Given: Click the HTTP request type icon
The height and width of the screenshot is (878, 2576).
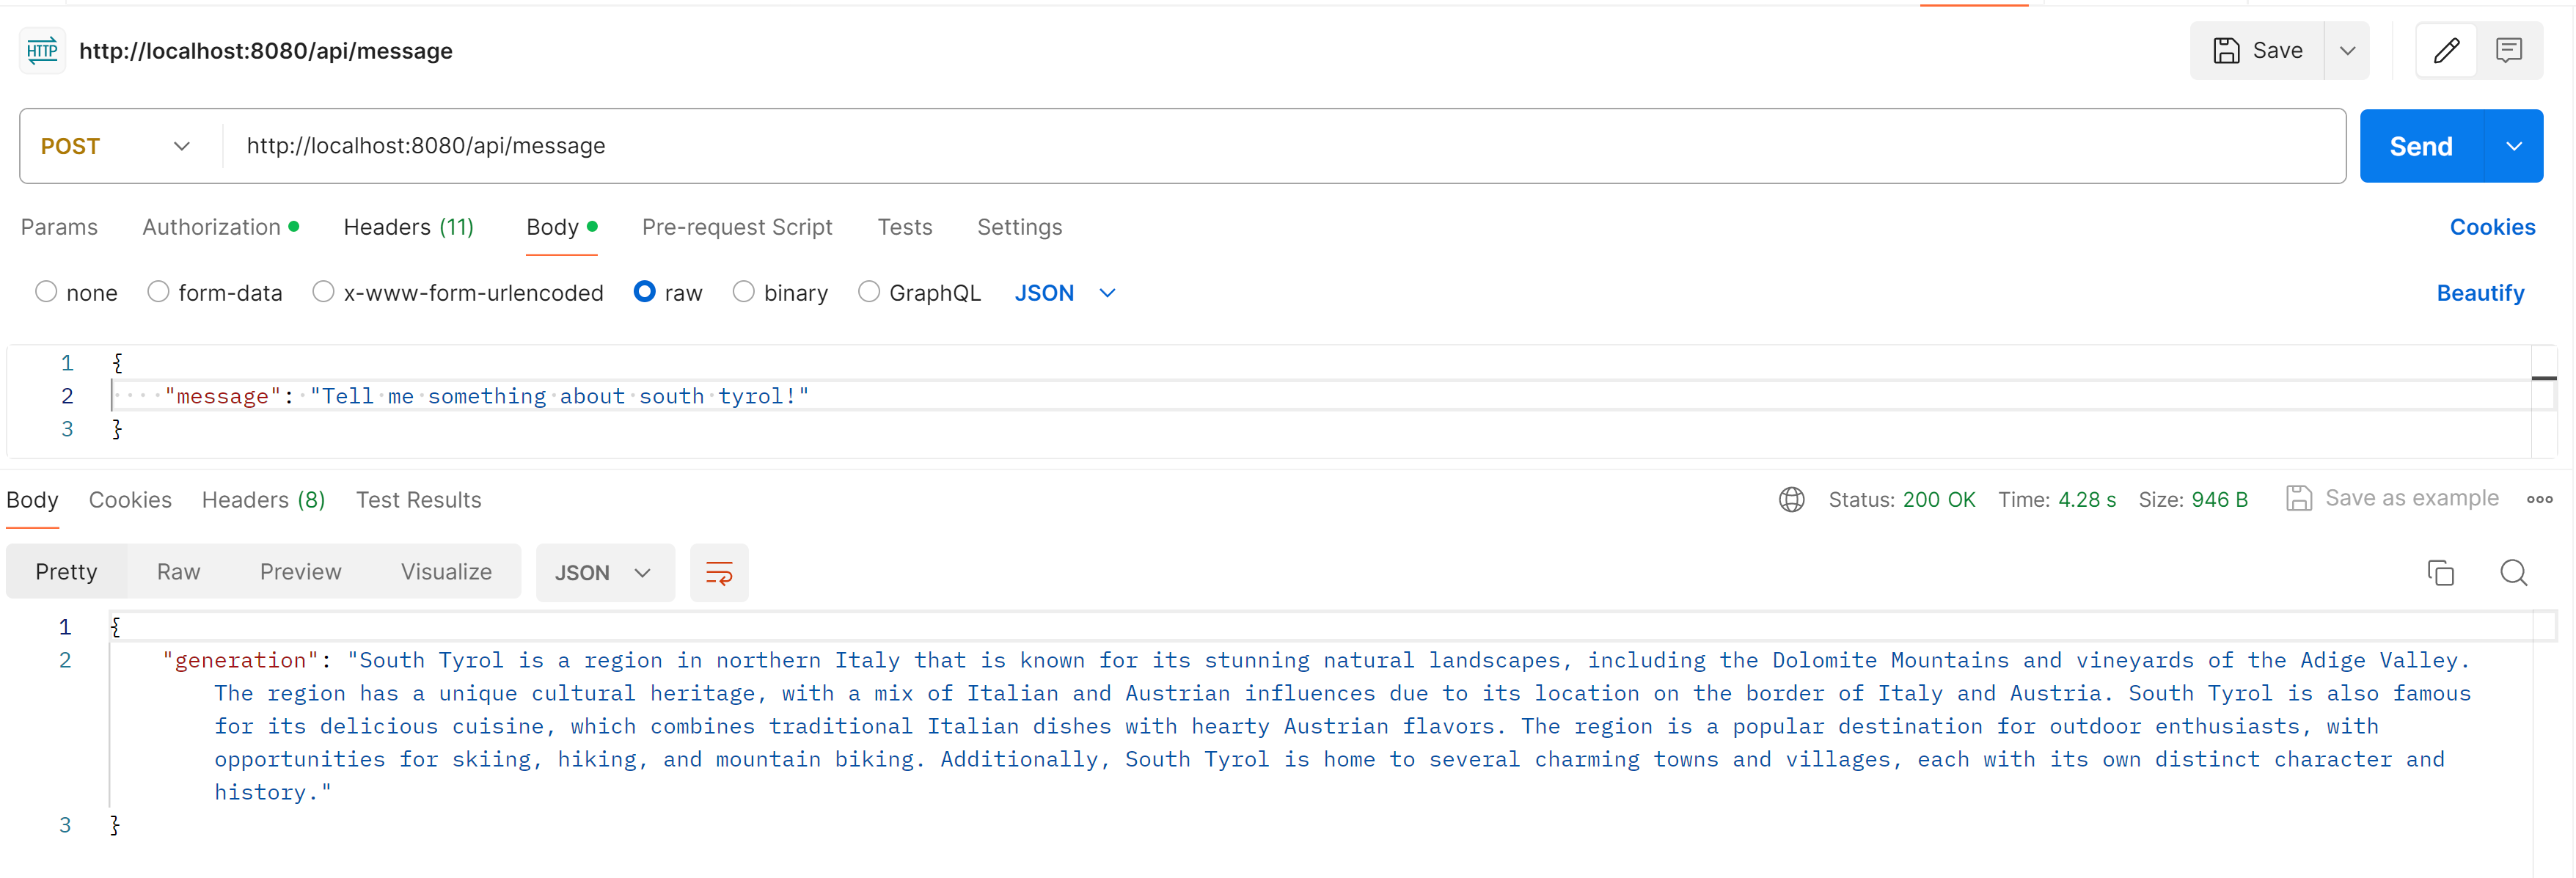Looking at the screenshot, I should pyautogui.click(x=42, y=51).
